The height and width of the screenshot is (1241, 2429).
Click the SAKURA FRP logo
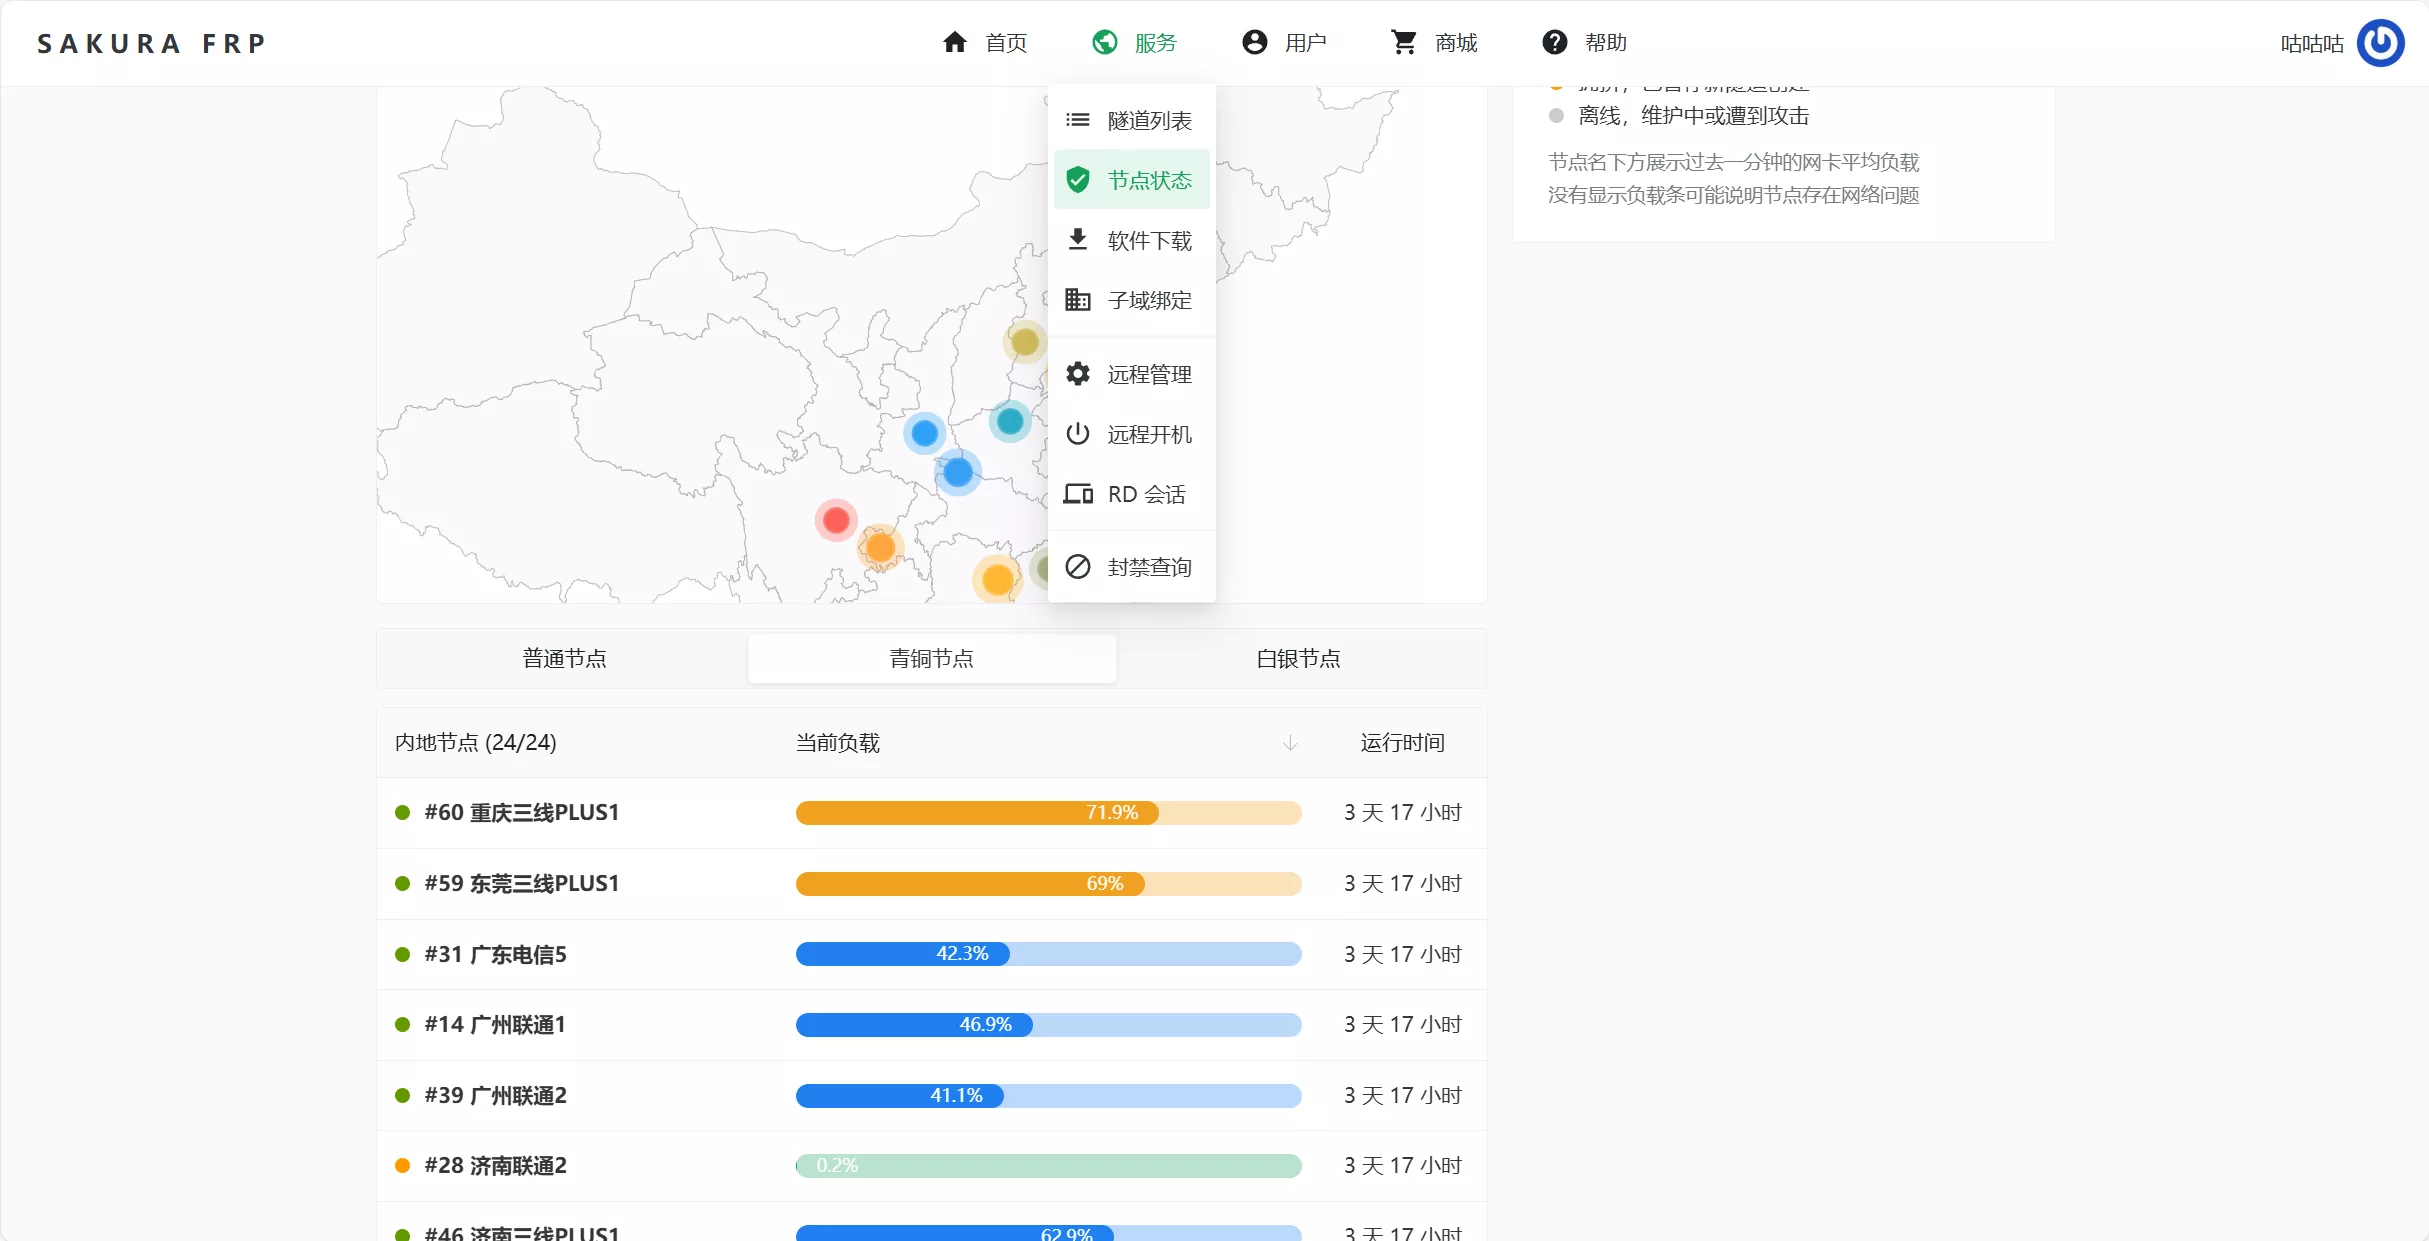pyautogui.click(x=152, y=44)
